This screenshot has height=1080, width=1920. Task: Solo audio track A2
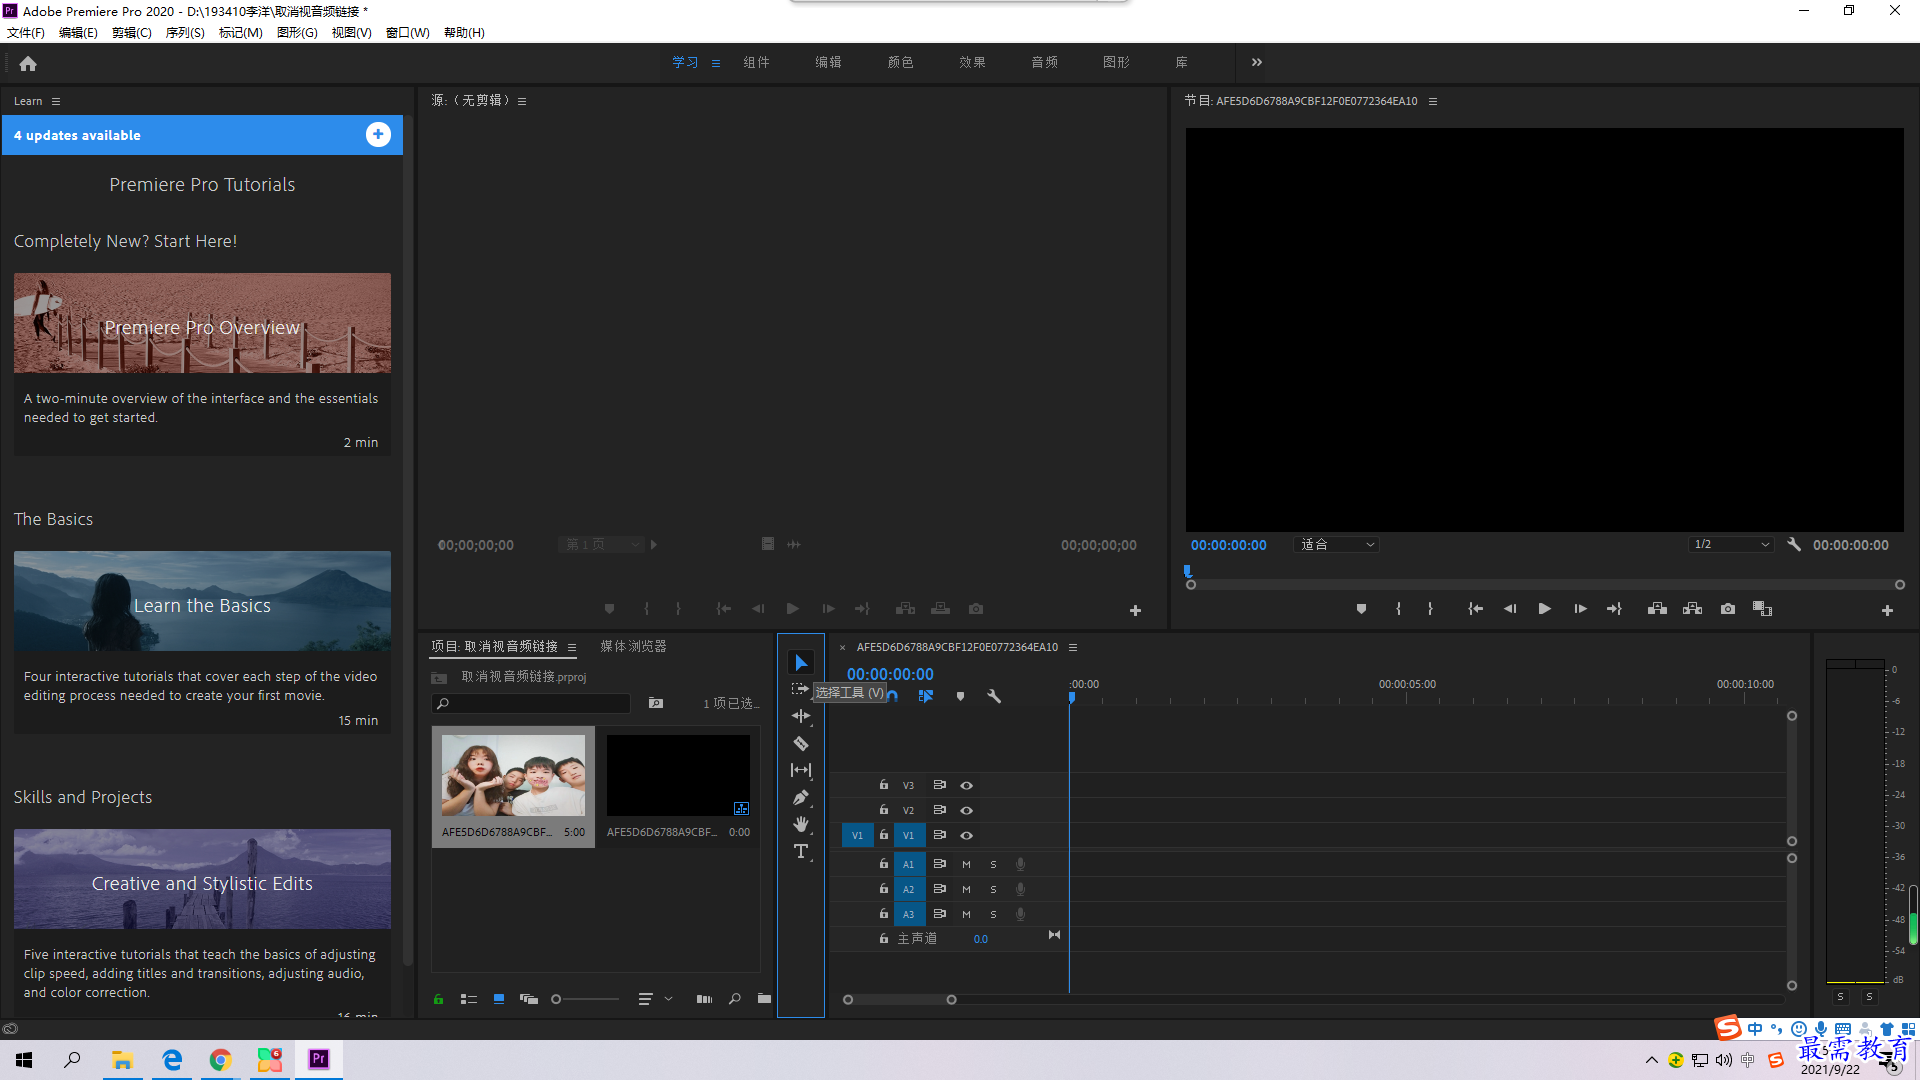(x=993, y=889)
